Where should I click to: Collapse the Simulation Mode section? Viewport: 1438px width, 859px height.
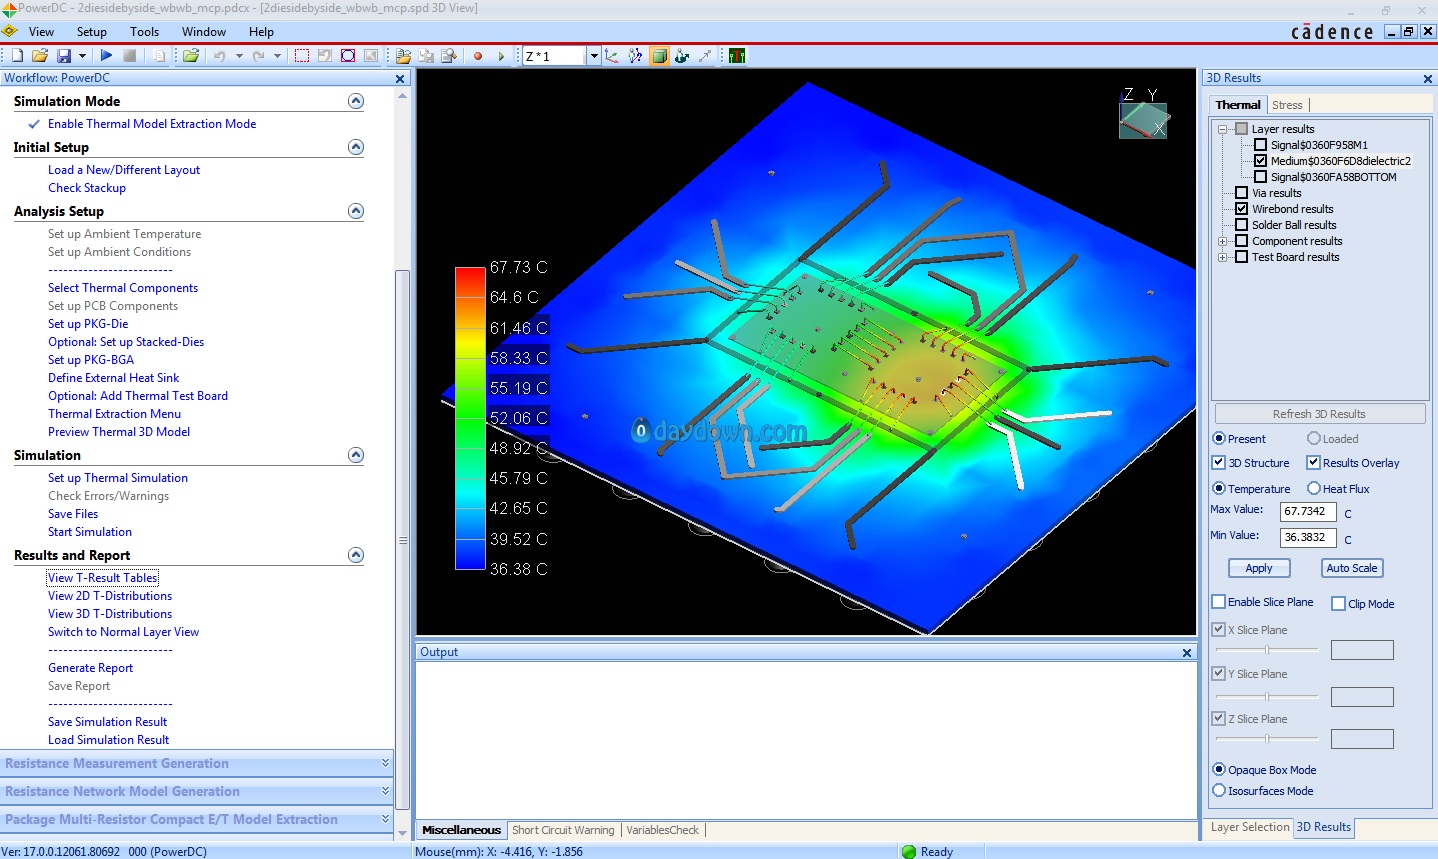coord(356,101)
